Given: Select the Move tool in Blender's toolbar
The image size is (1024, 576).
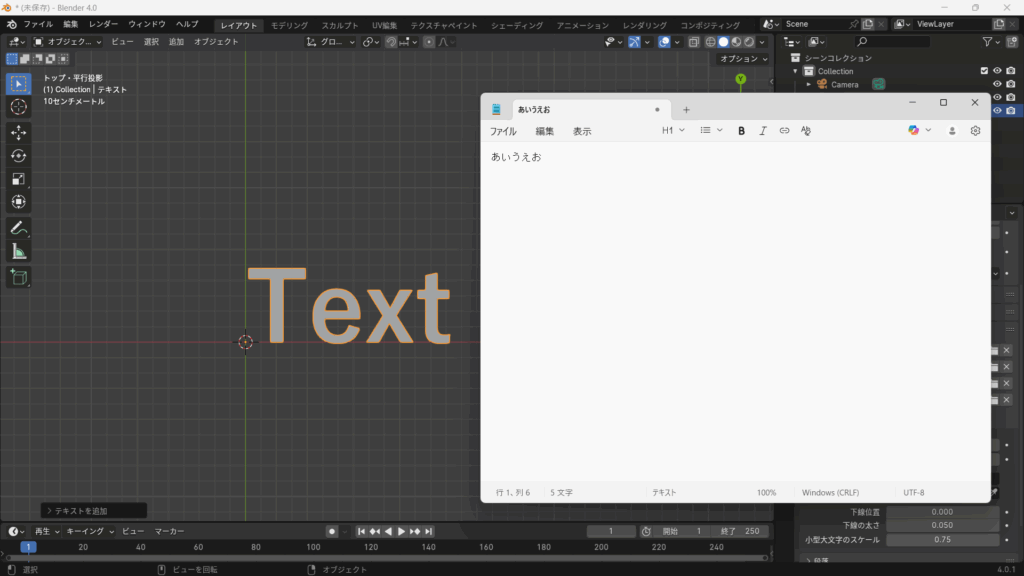Looking at the screenshot, I should coord(18,132).
